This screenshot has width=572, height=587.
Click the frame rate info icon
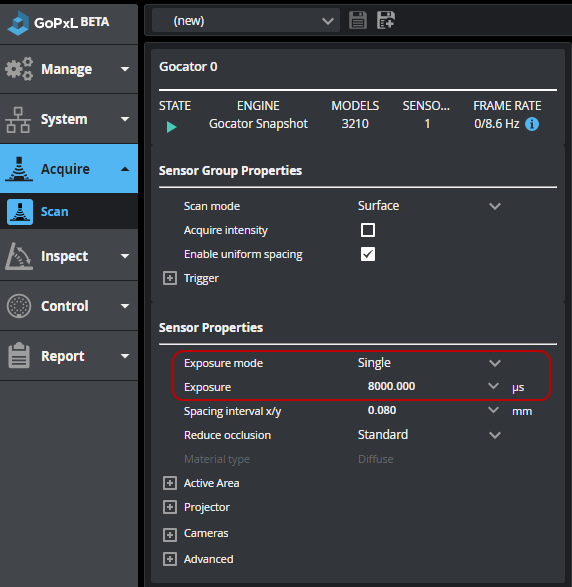[532, 124]
